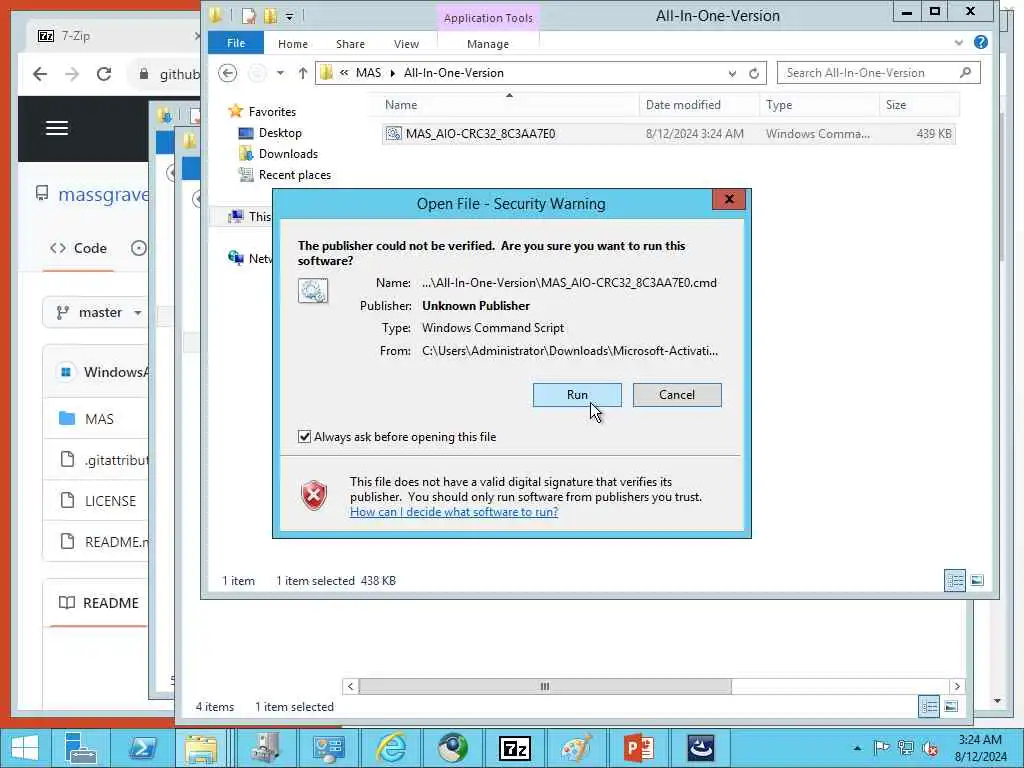Click MAS in the address bar breadcrumb

click(368, 73)
